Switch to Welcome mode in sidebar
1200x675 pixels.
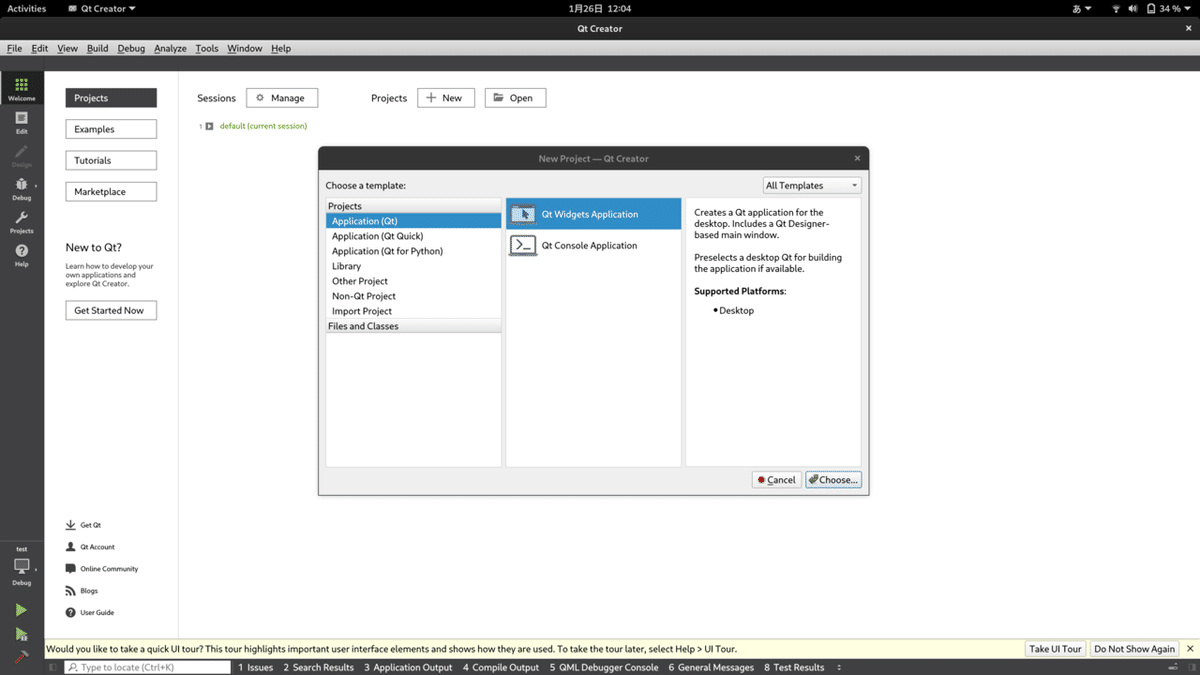(x=21, y=89)
